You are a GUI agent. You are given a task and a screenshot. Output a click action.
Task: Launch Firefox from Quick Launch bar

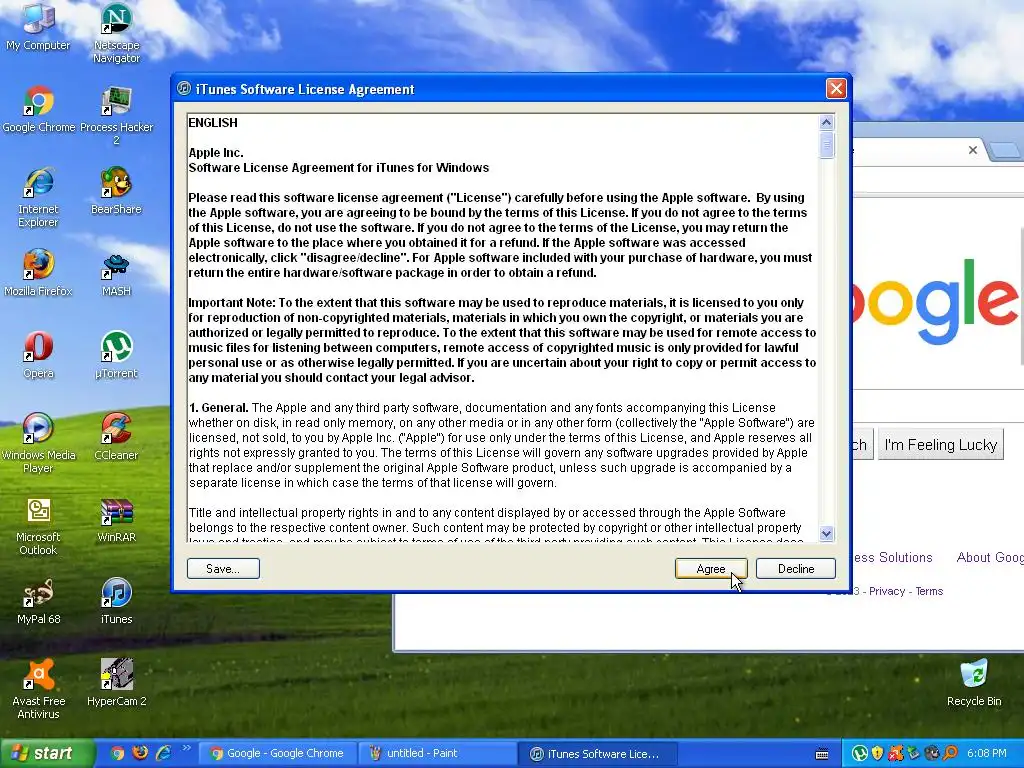[140, 753]
